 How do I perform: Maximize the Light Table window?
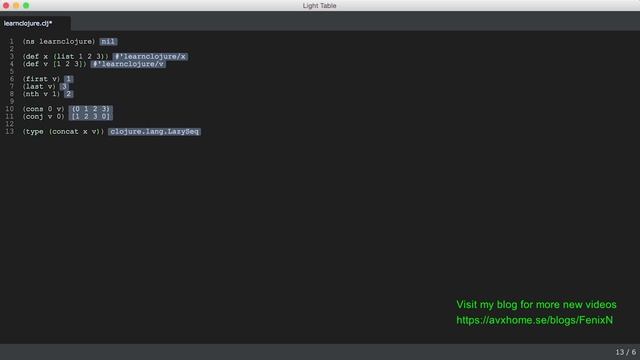[26, 5]
